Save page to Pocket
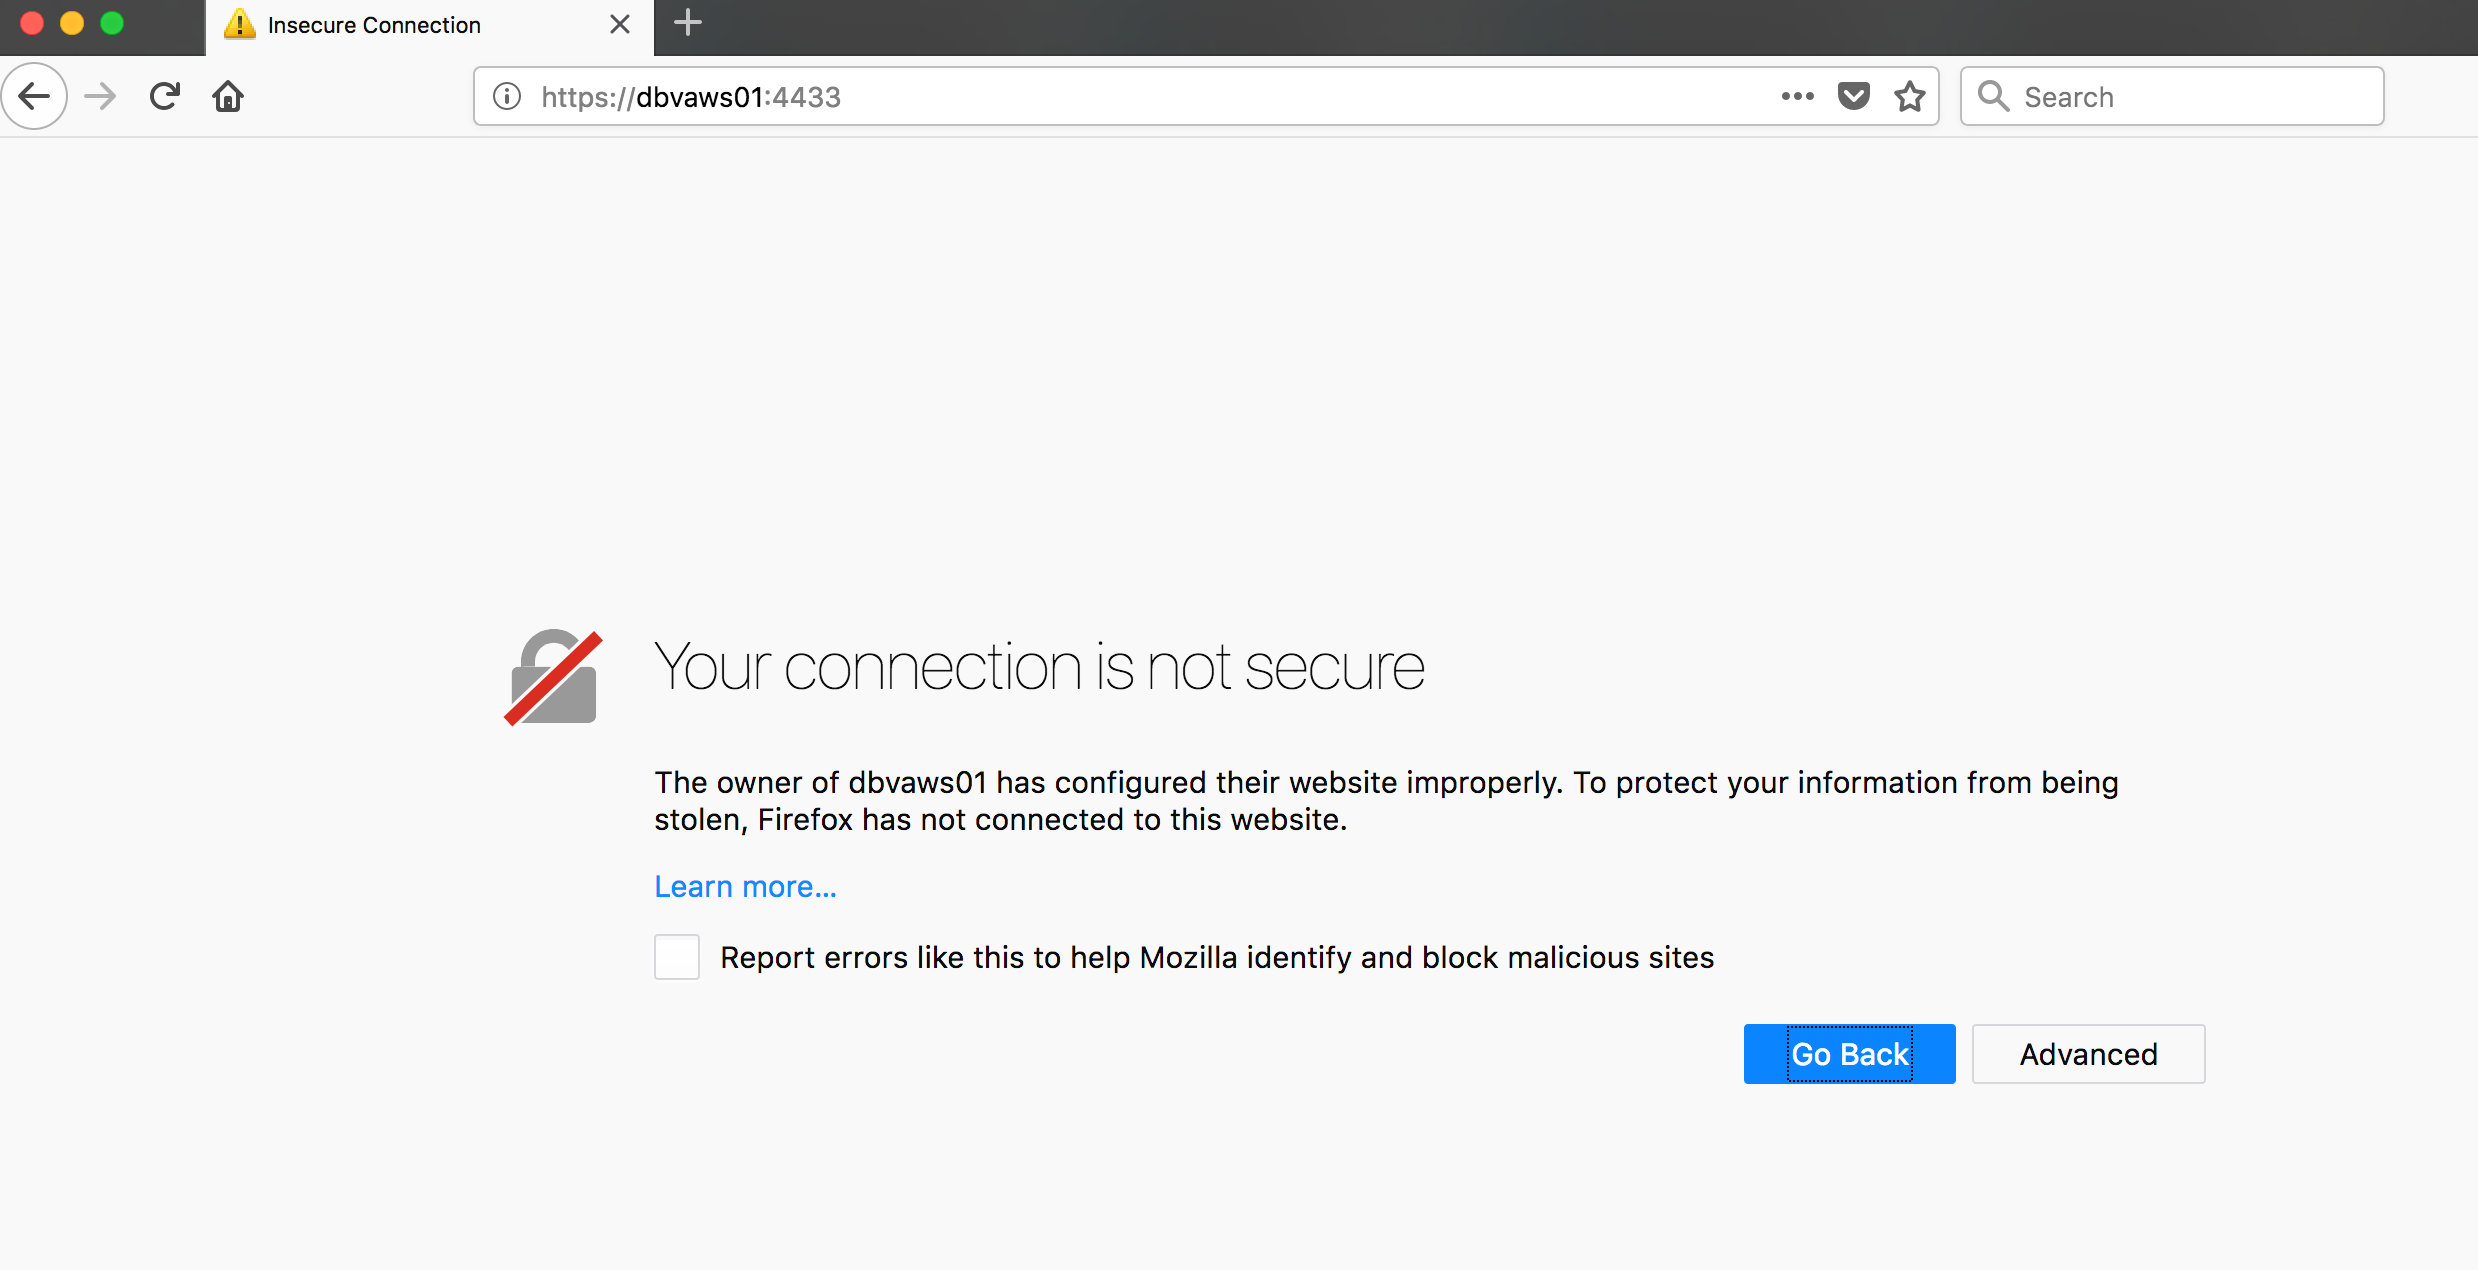 pos(1854,96)
